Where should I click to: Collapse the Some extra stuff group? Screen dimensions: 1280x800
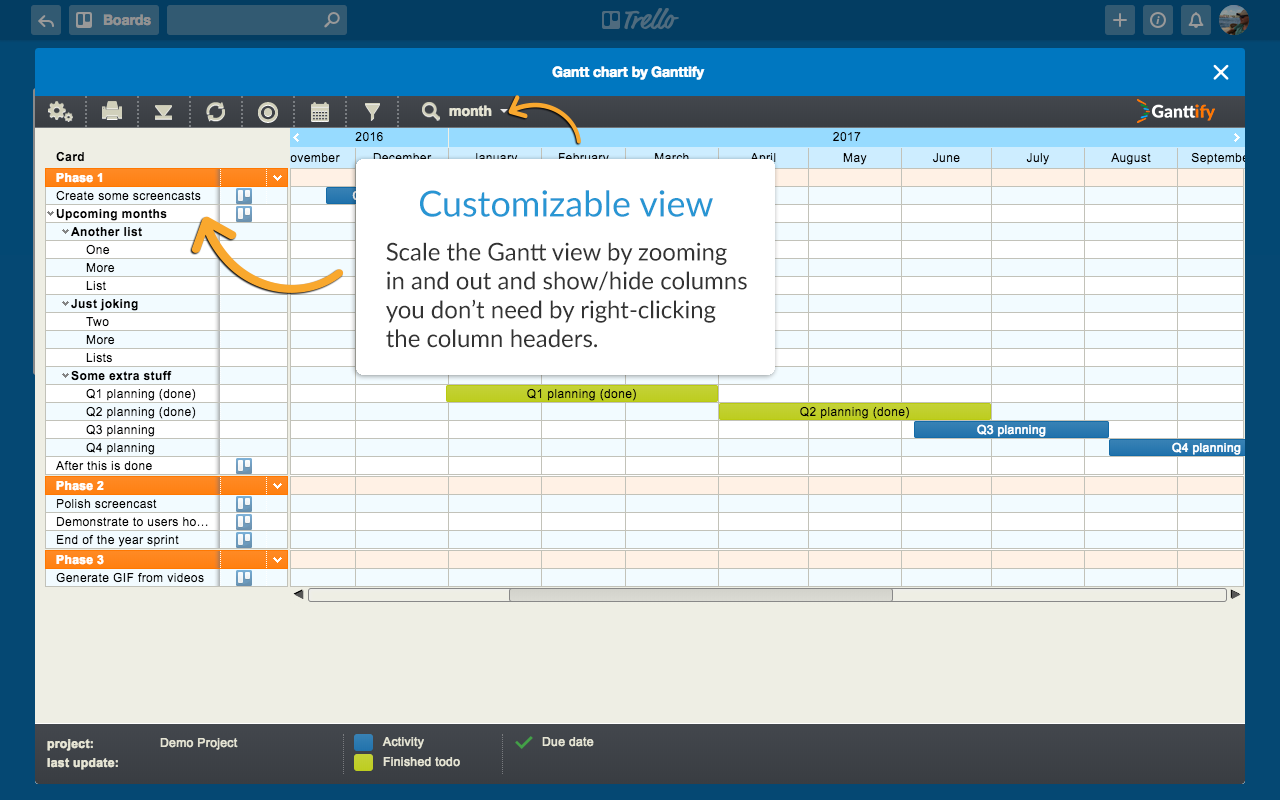click(65, 376)
